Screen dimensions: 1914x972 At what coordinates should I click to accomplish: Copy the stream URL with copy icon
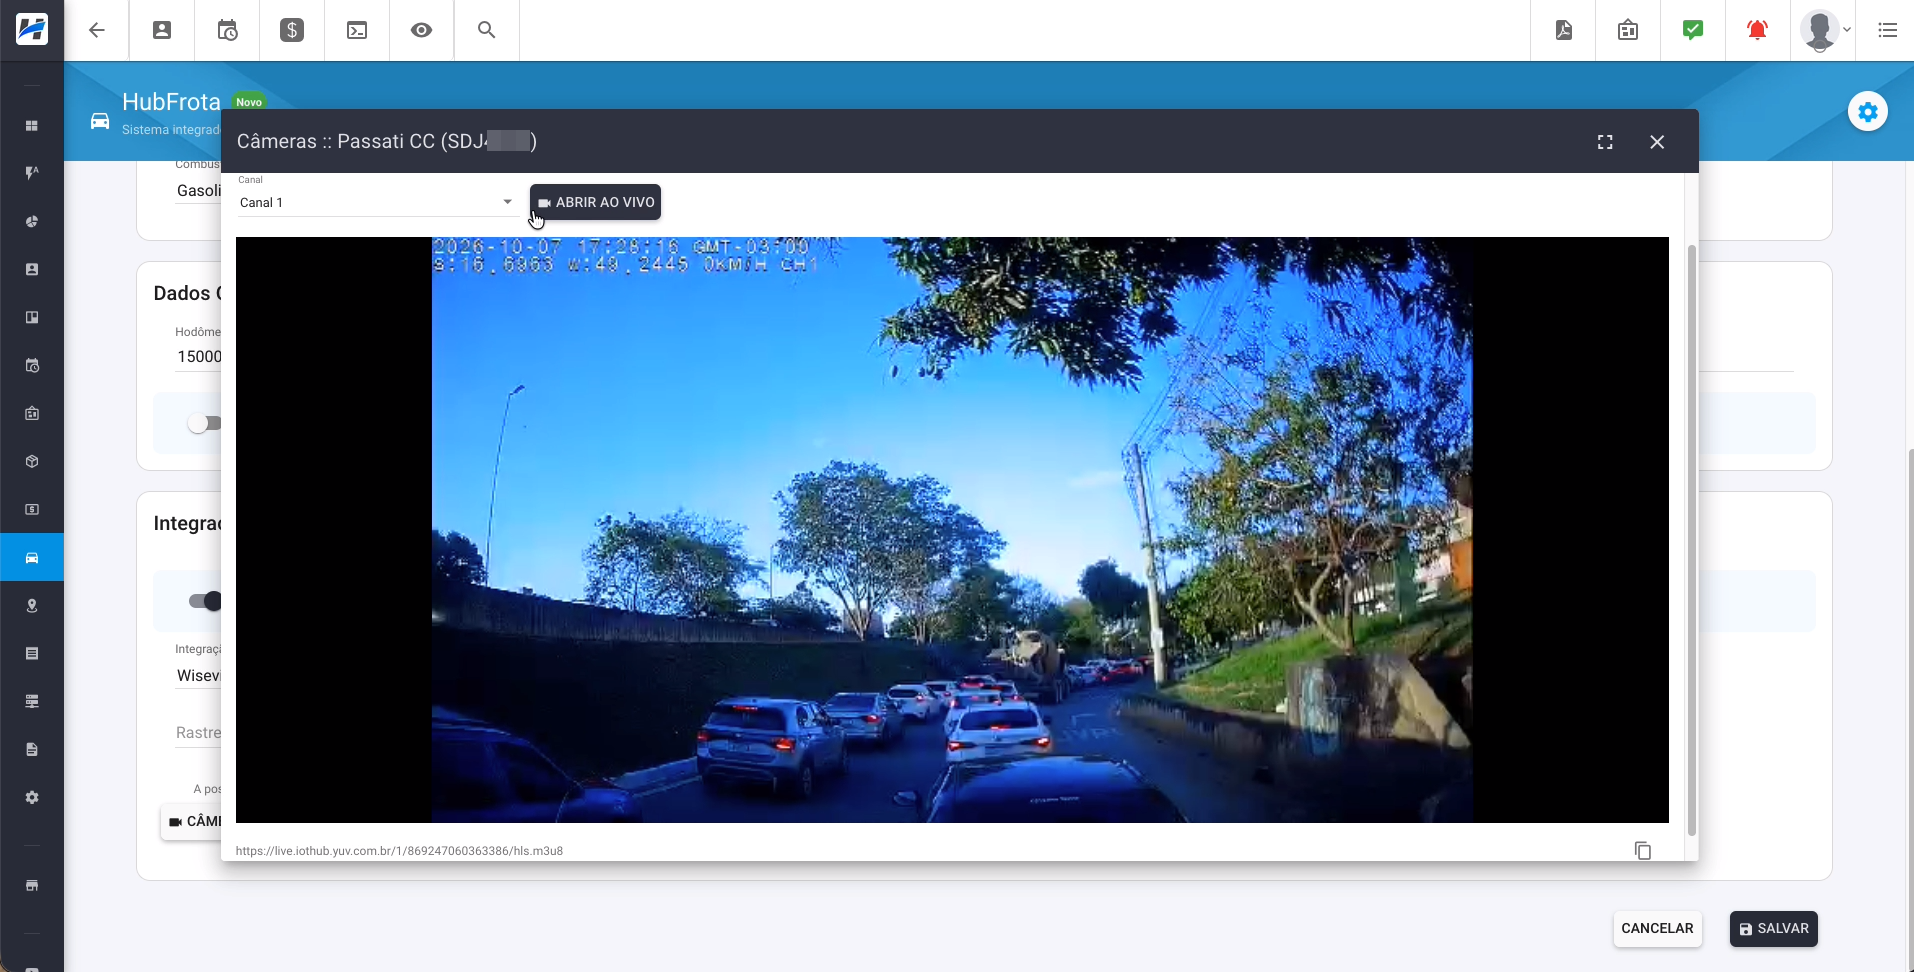point(1643,850)
